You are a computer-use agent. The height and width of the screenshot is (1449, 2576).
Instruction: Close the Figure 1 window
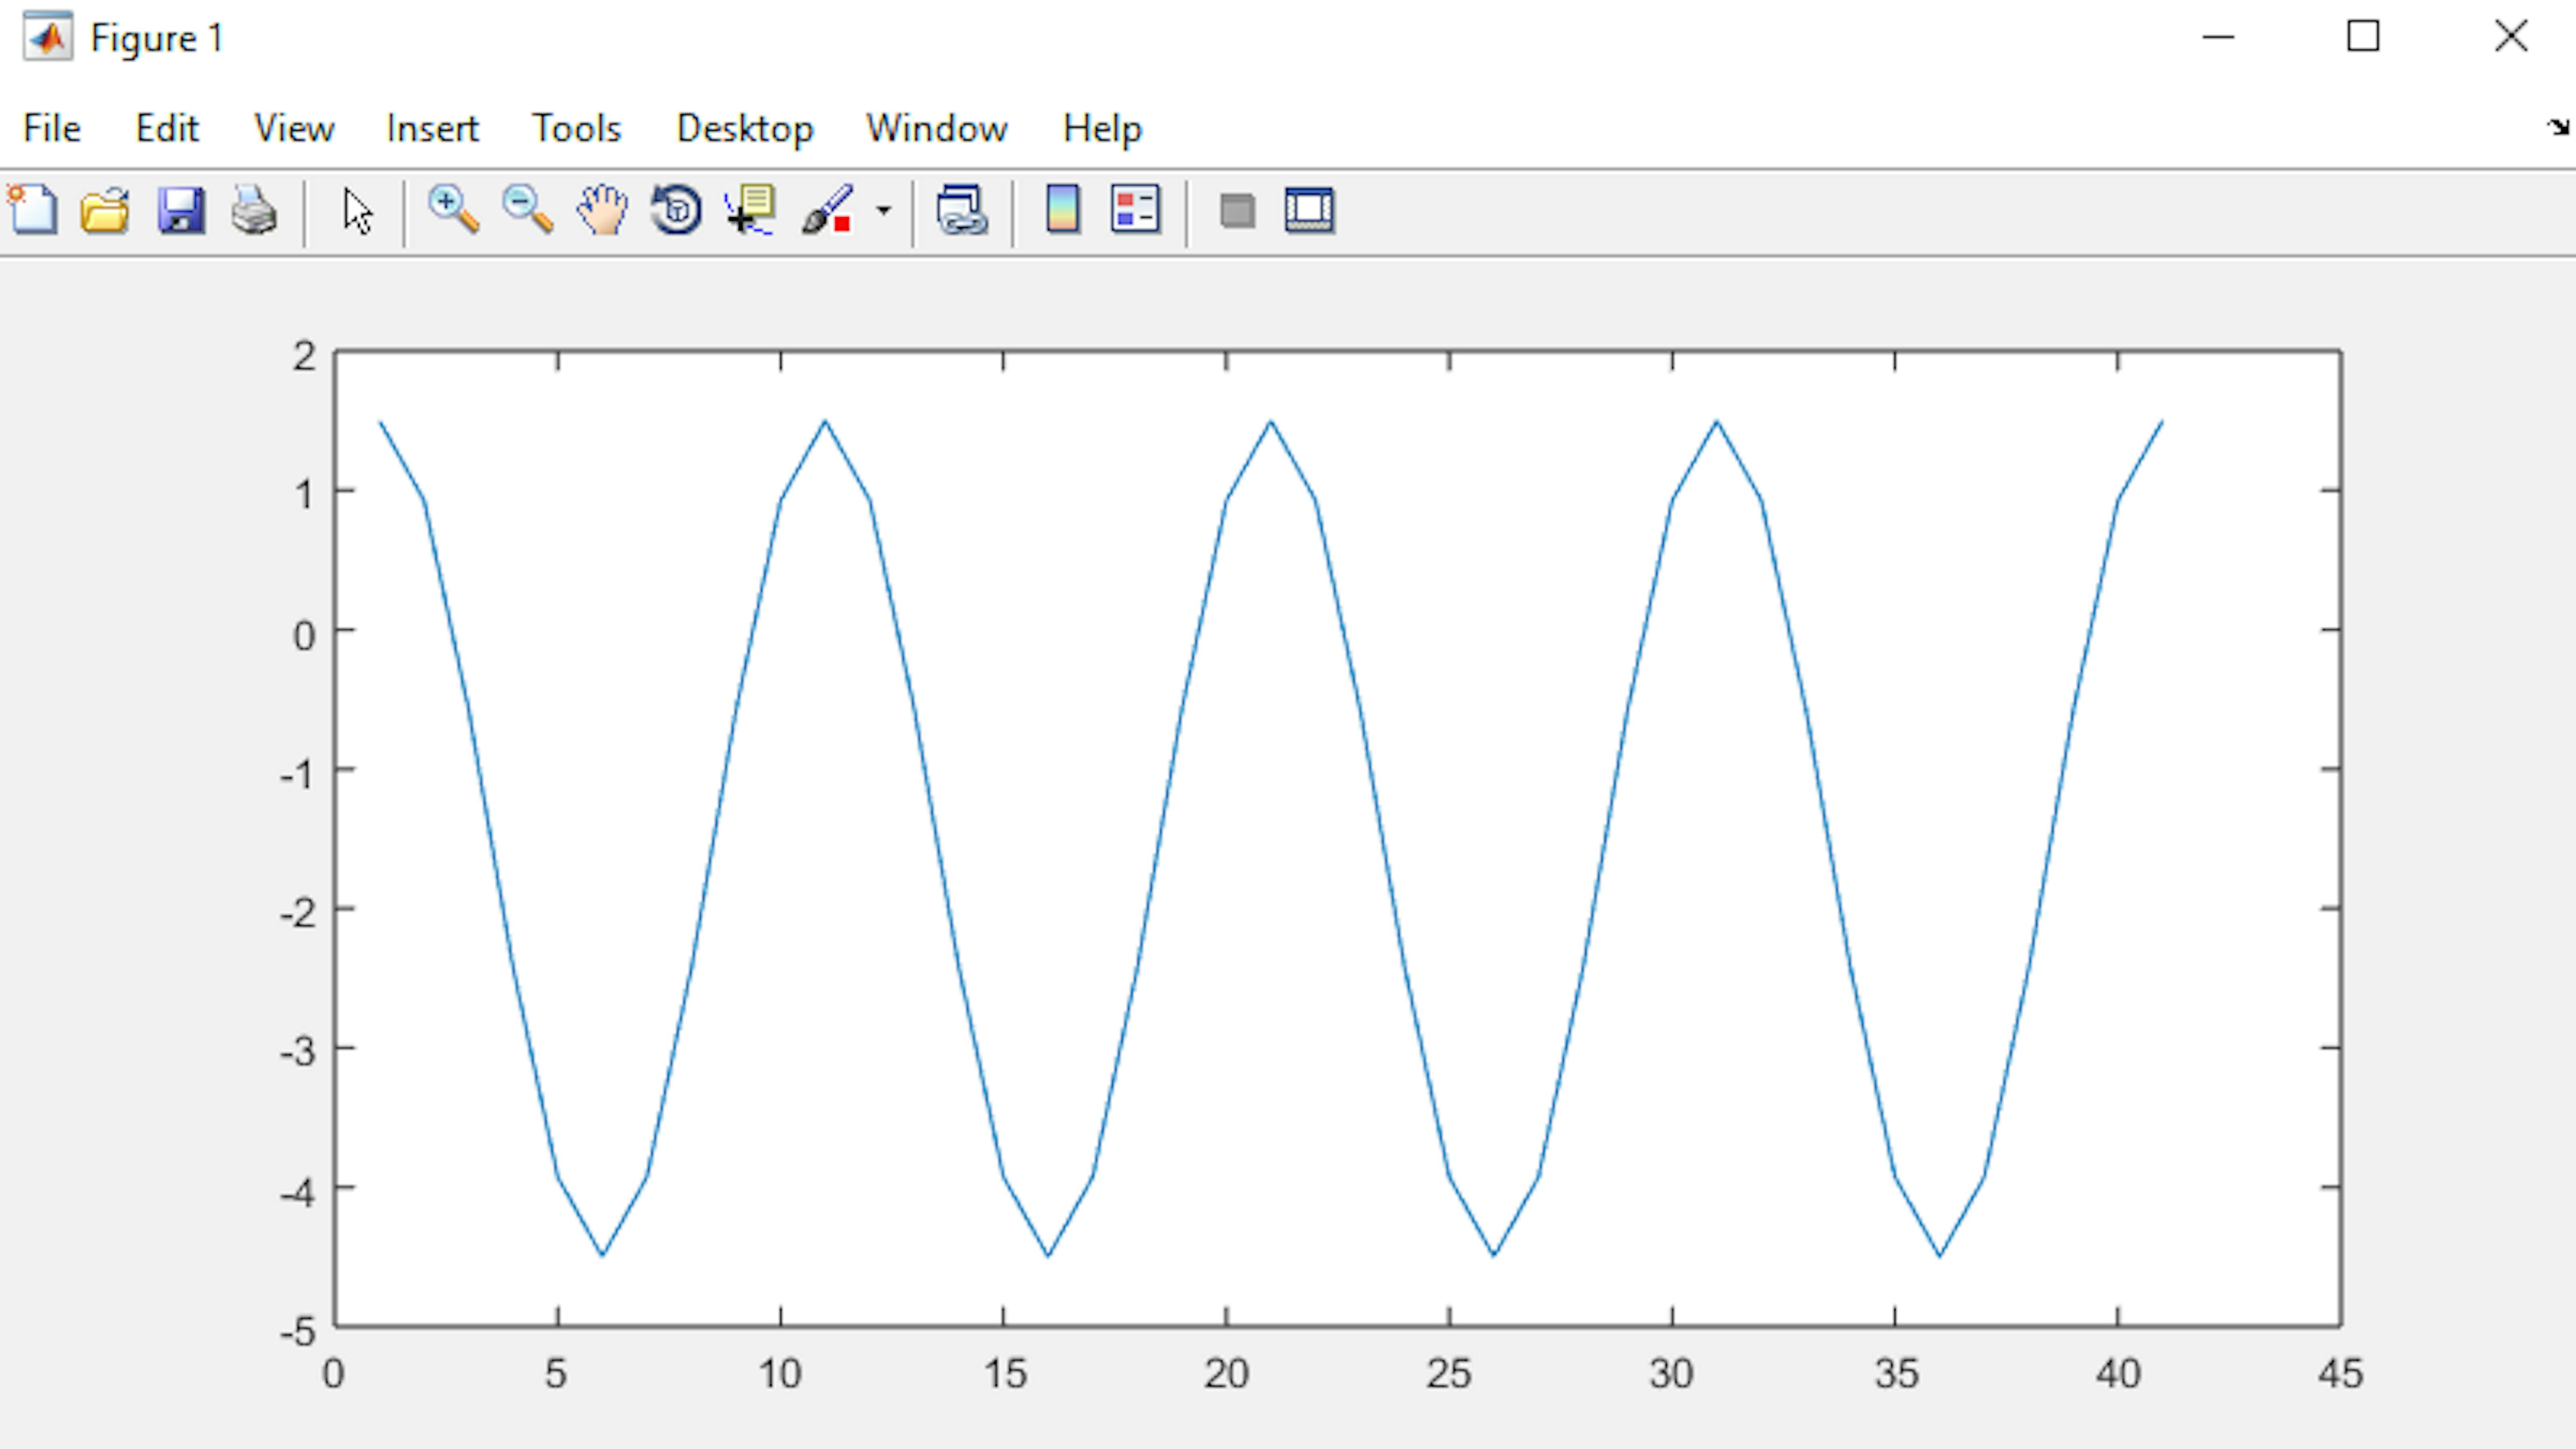click(x=2511, y=37)
